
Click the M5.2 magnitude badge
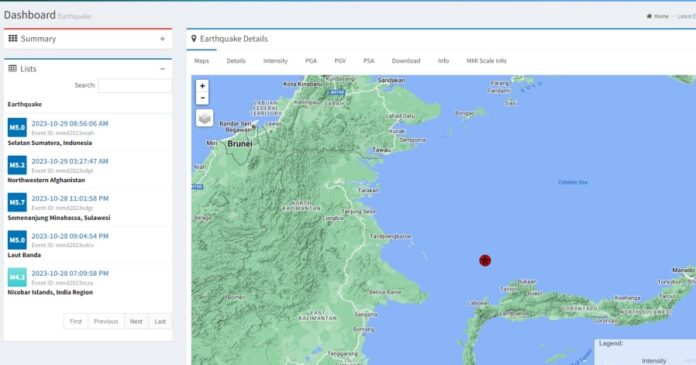[17, 165]
